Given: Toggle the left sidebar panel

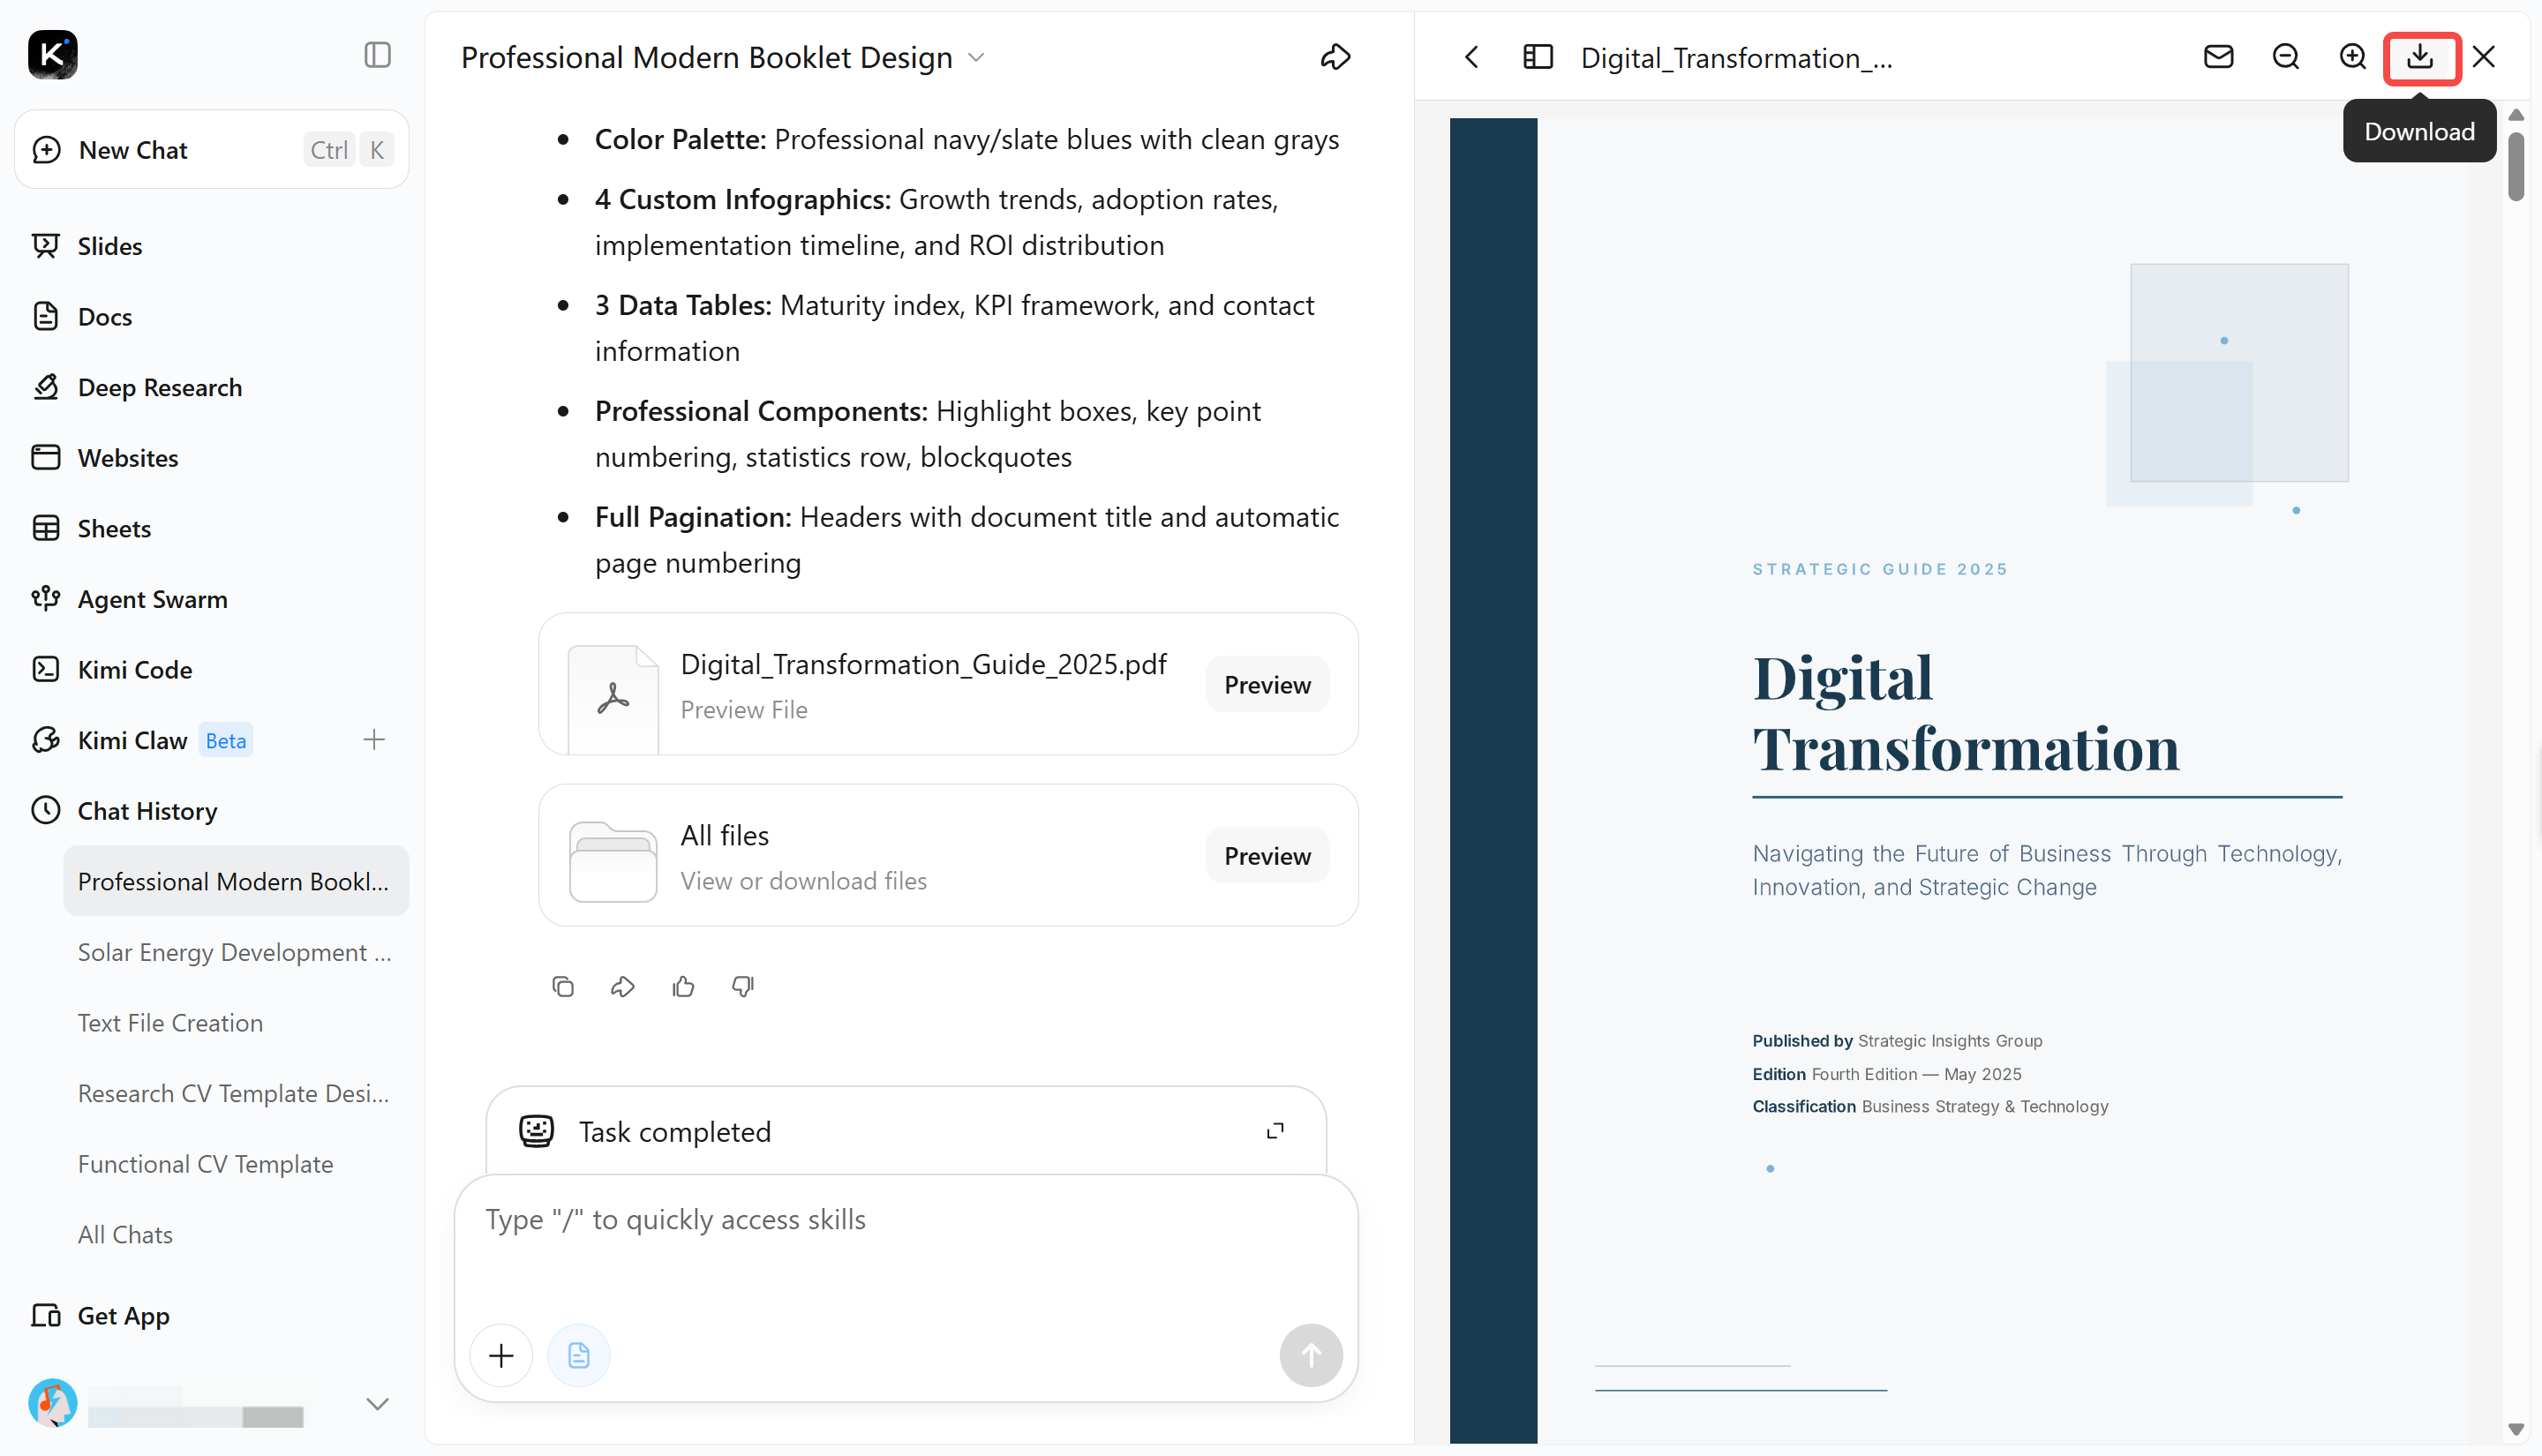Looking at the screenshot, I should tap(377, 54).
